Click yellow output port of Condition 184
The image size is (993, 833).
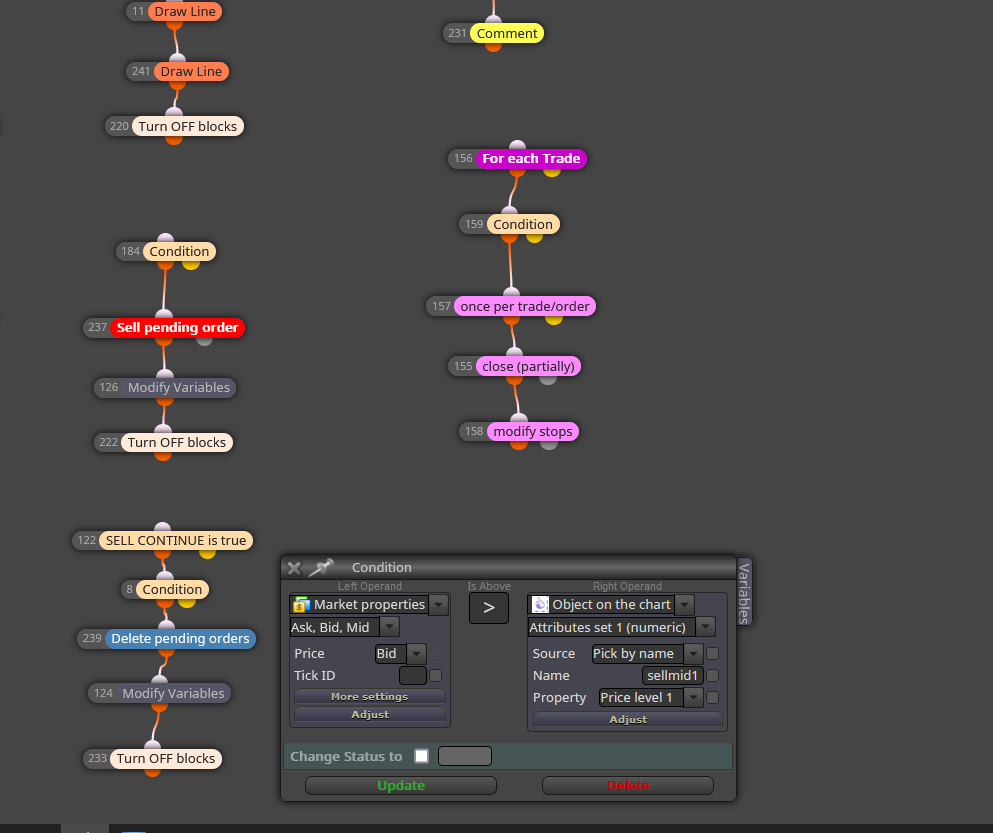191,264
